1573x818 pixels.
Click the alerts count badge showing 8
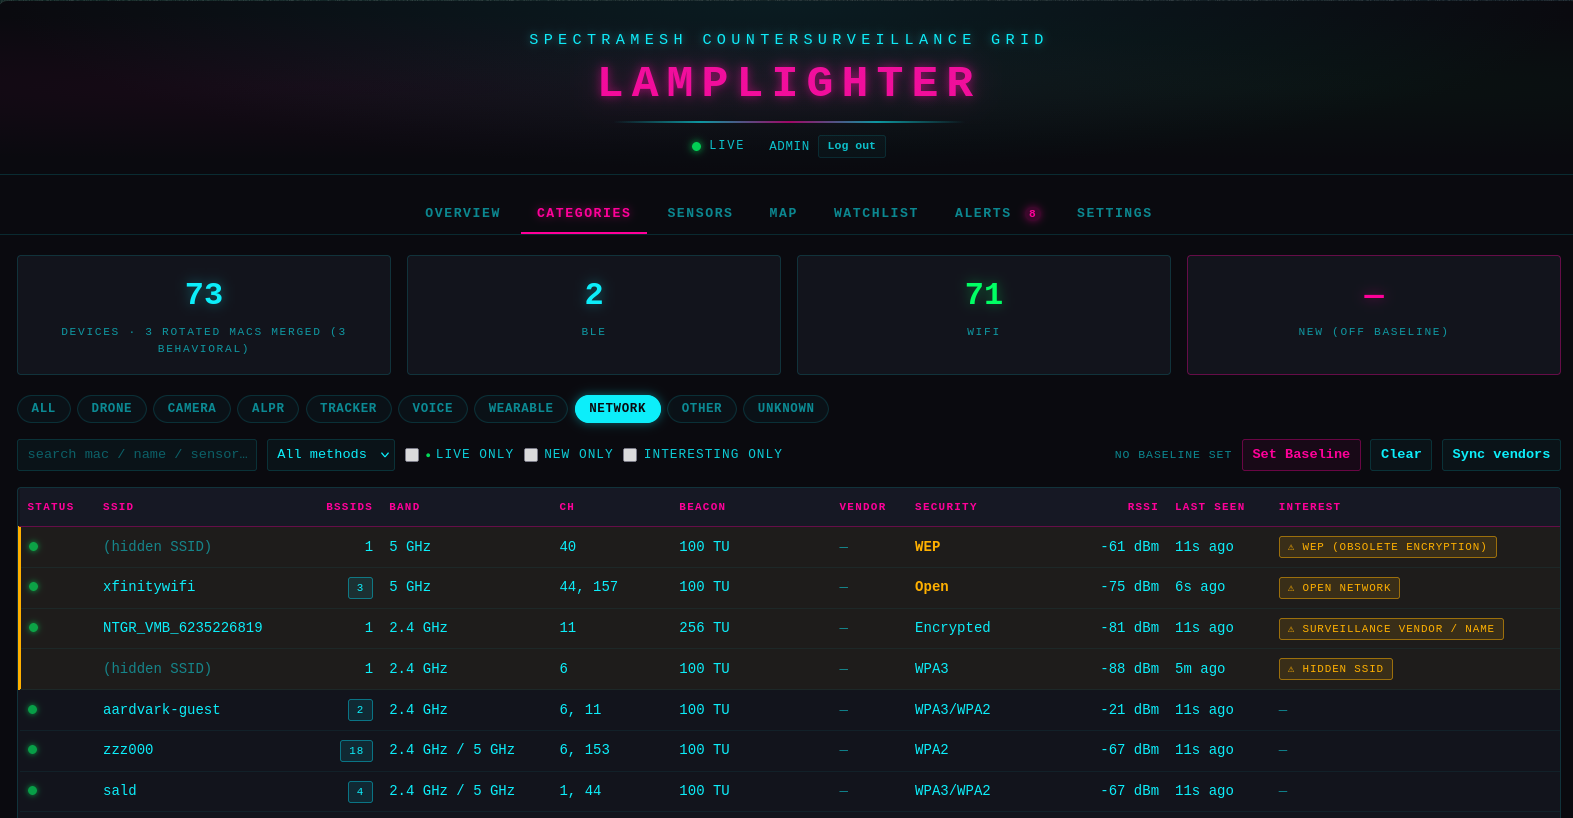(1032, 214)
